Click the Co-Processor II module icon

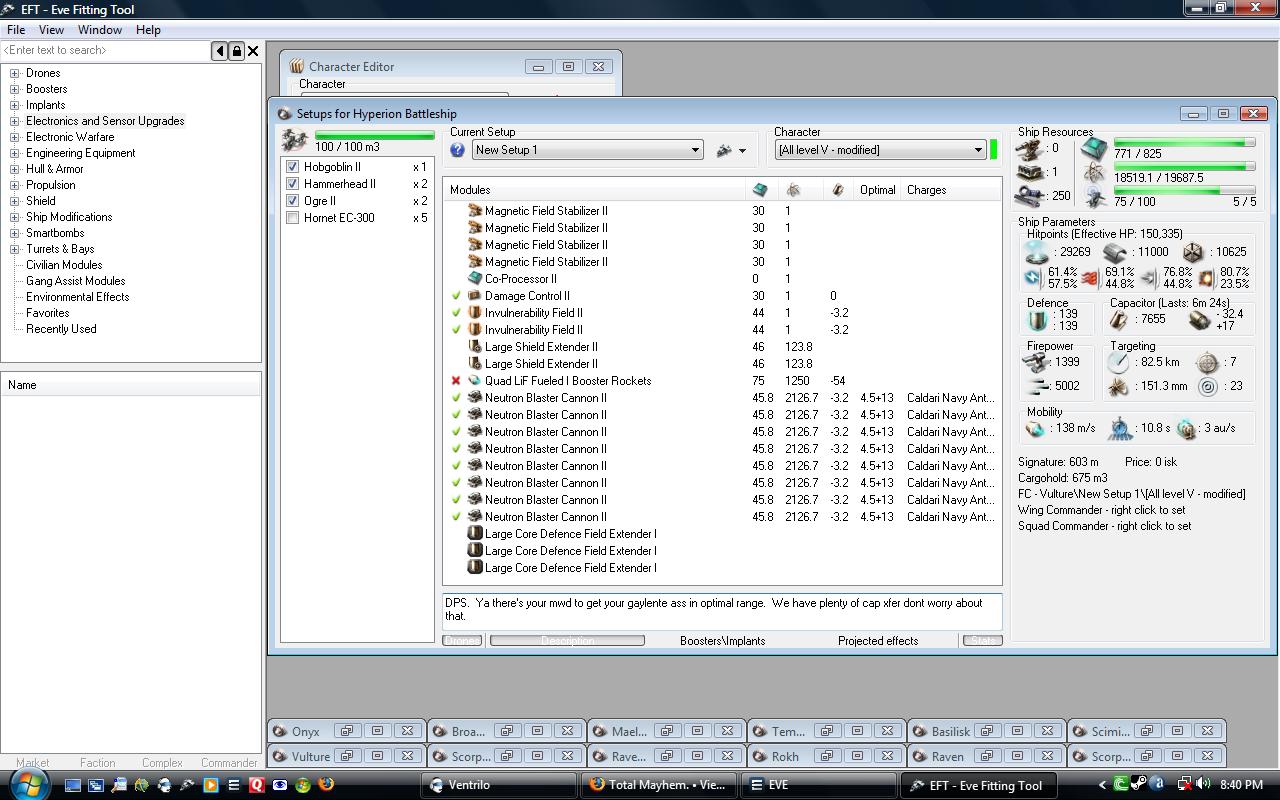[x=475, y=279]
